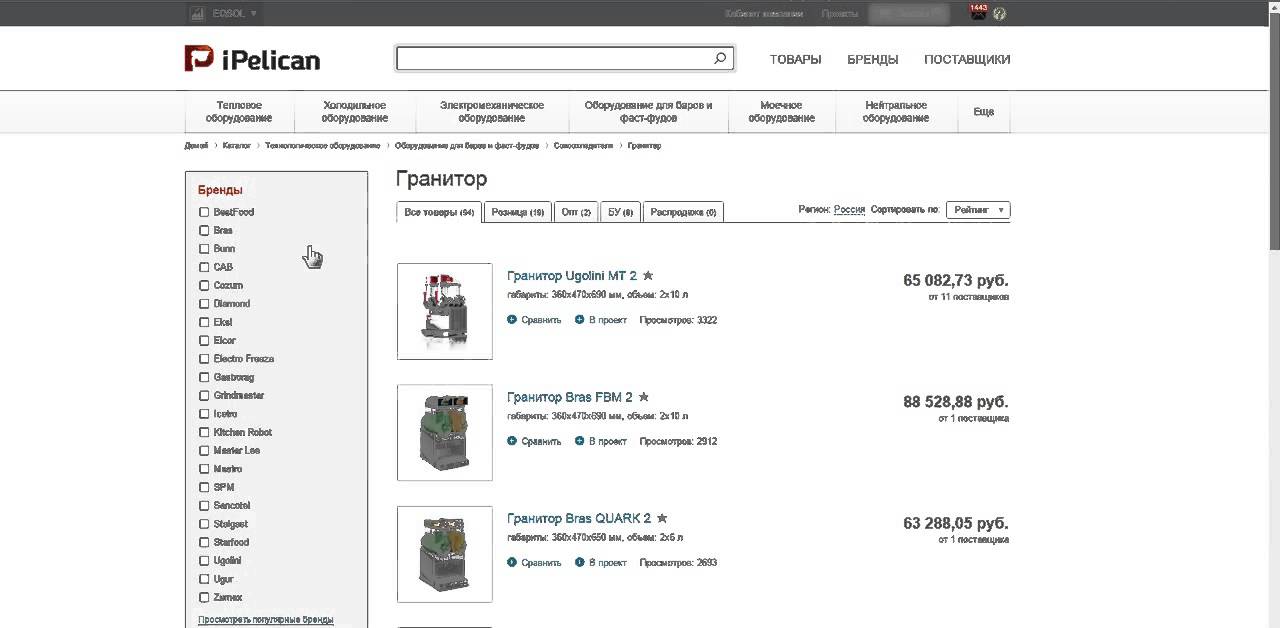The height and width of the screenshot is (628, 1280).
Task: Go to БРЕНДЫ in the top navigation
Action: click(x=872, y=59)
